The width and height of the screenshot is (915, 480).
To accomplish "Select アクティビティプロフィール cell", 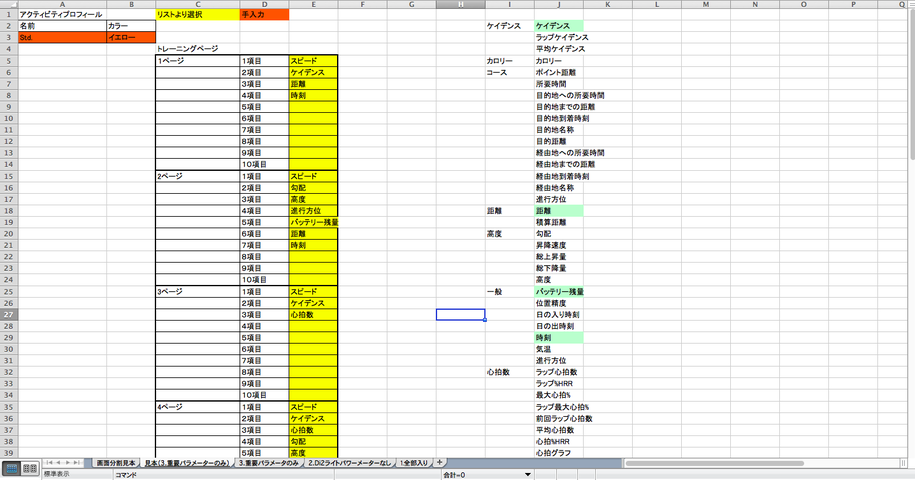I will pyautogui.click(x=62, y=15).
